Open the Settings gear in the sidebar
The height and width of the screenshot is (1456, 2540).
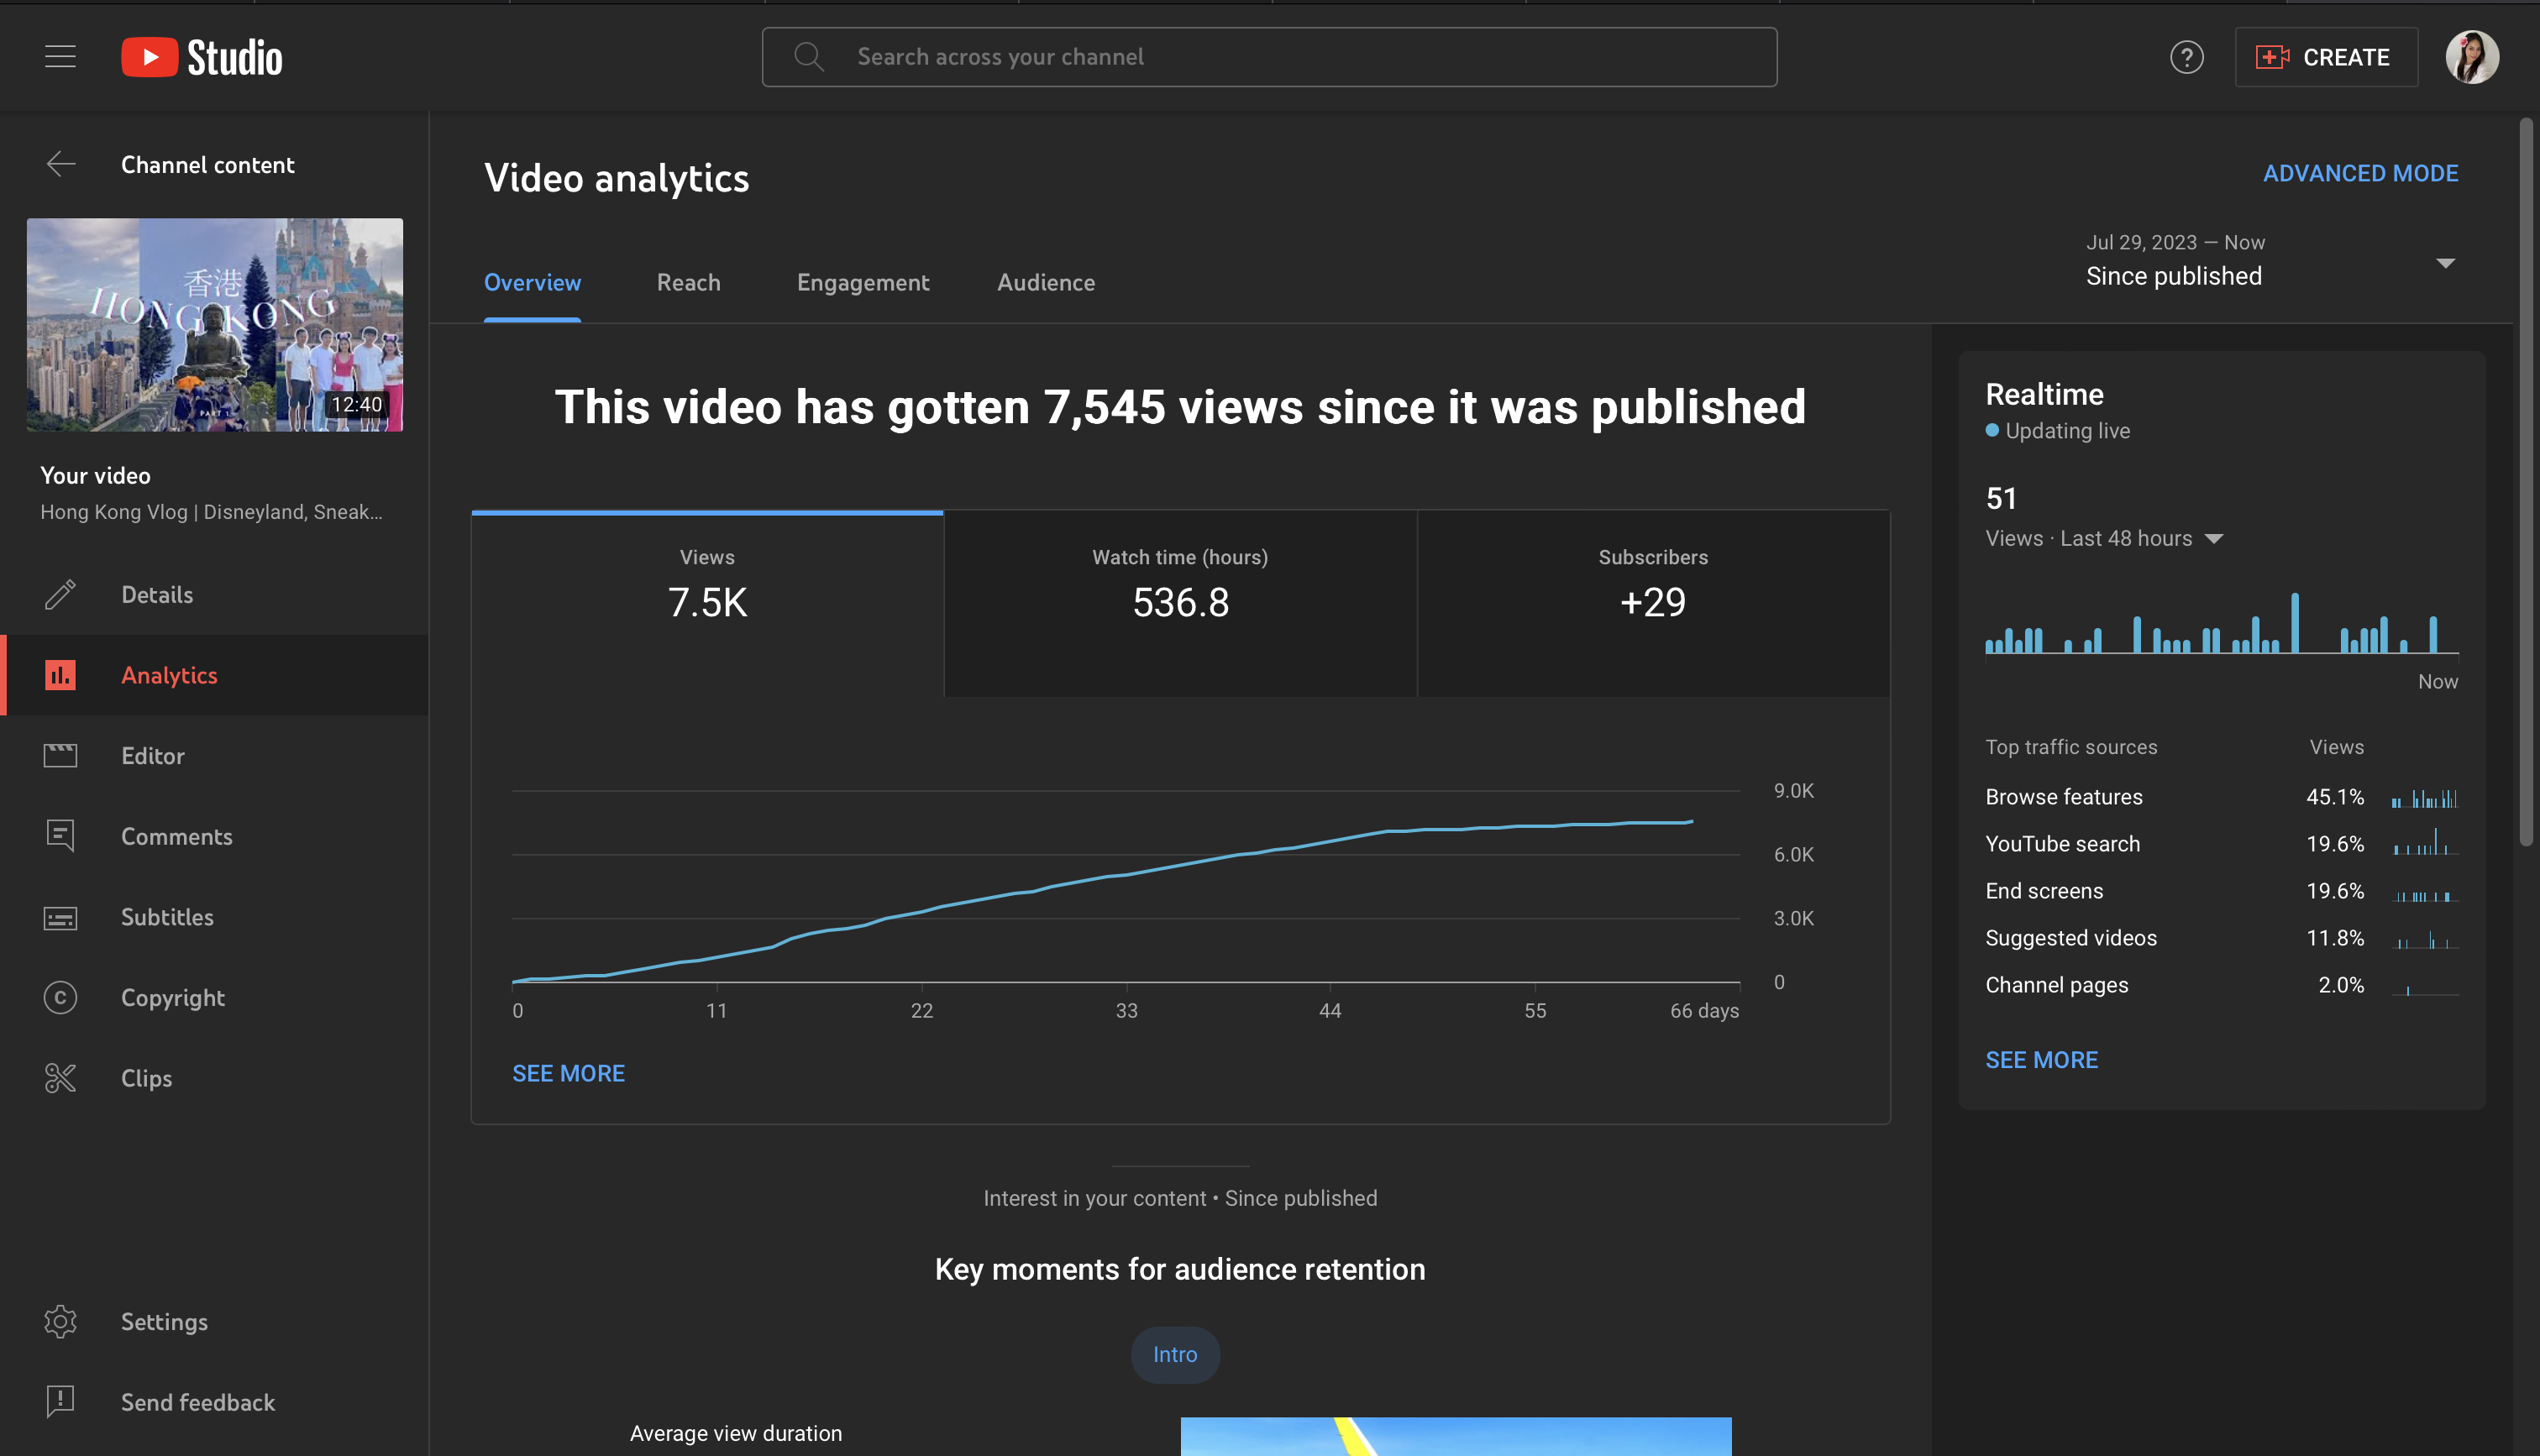[60, 1322]
